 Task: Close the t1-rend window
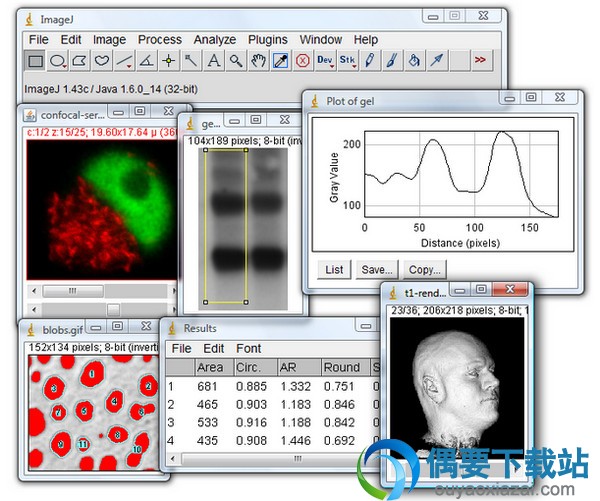(510, 289)
